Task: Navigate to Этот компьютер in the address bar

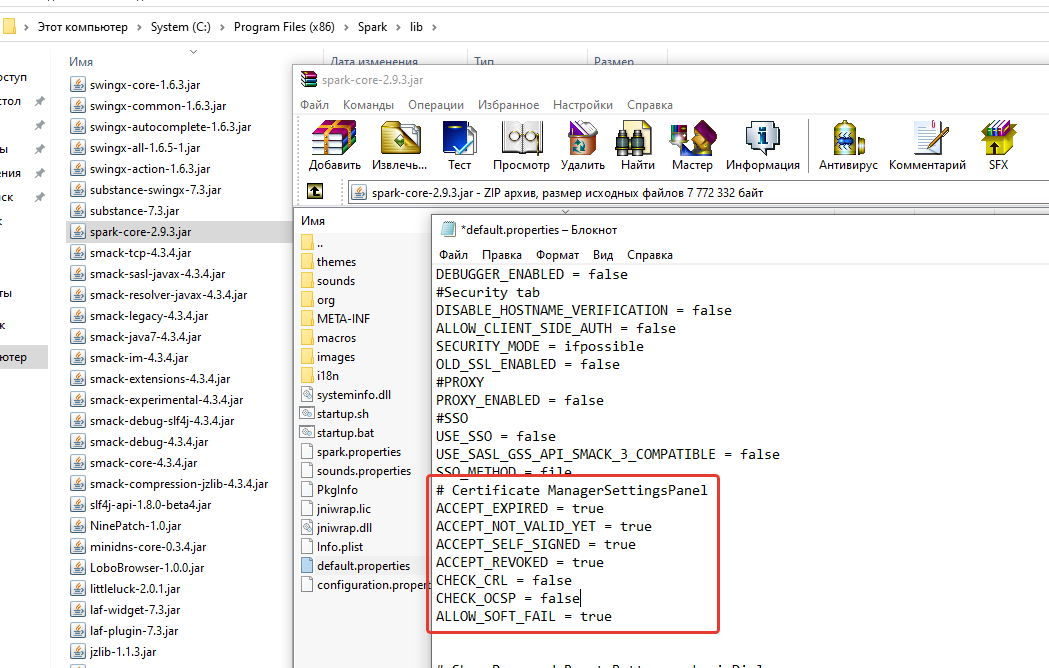Action: (82, 27)
